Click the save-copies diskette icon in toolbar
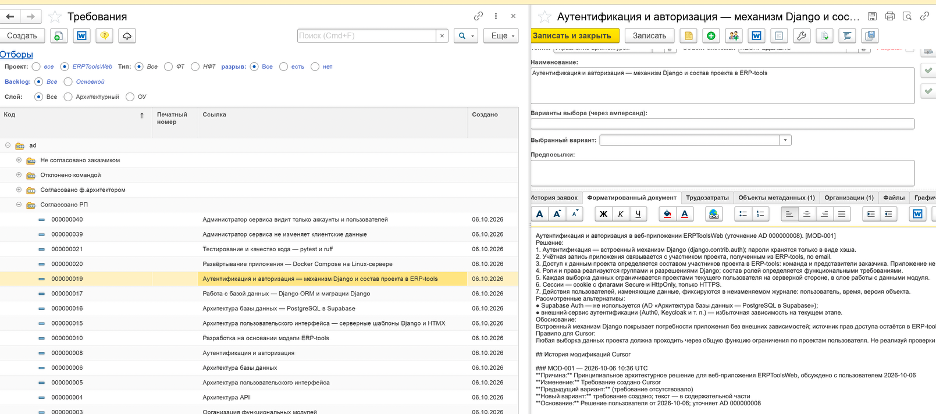Viewport: 936px width, 414px height. (869, 36)
